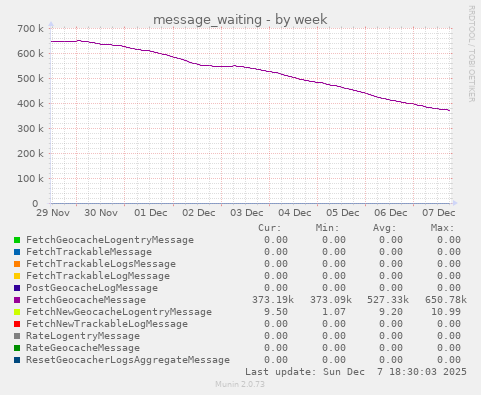Select the PostGeocacheLogMessage legend label
The height and width of the screenshot is (395, 481).
[x=92, y=288]
